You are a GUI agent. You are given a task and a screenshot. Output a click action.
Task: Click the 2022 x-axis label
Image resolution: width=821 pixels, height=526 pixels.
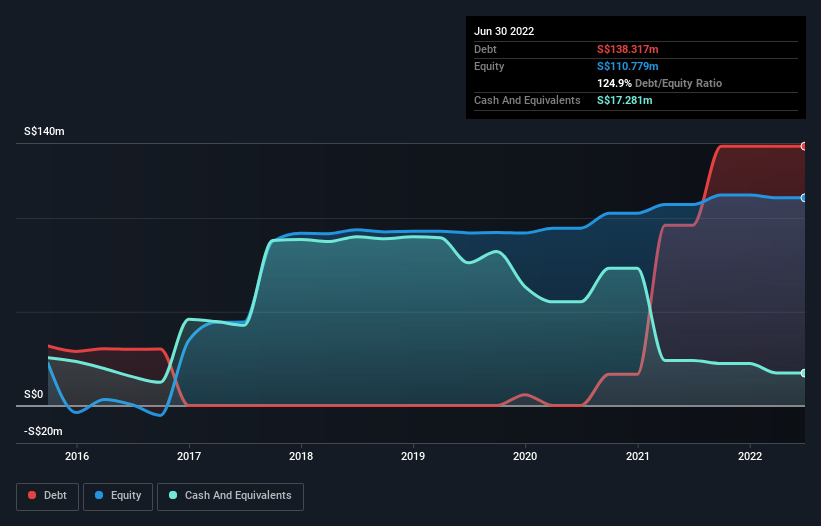click(x=750, y=456)
